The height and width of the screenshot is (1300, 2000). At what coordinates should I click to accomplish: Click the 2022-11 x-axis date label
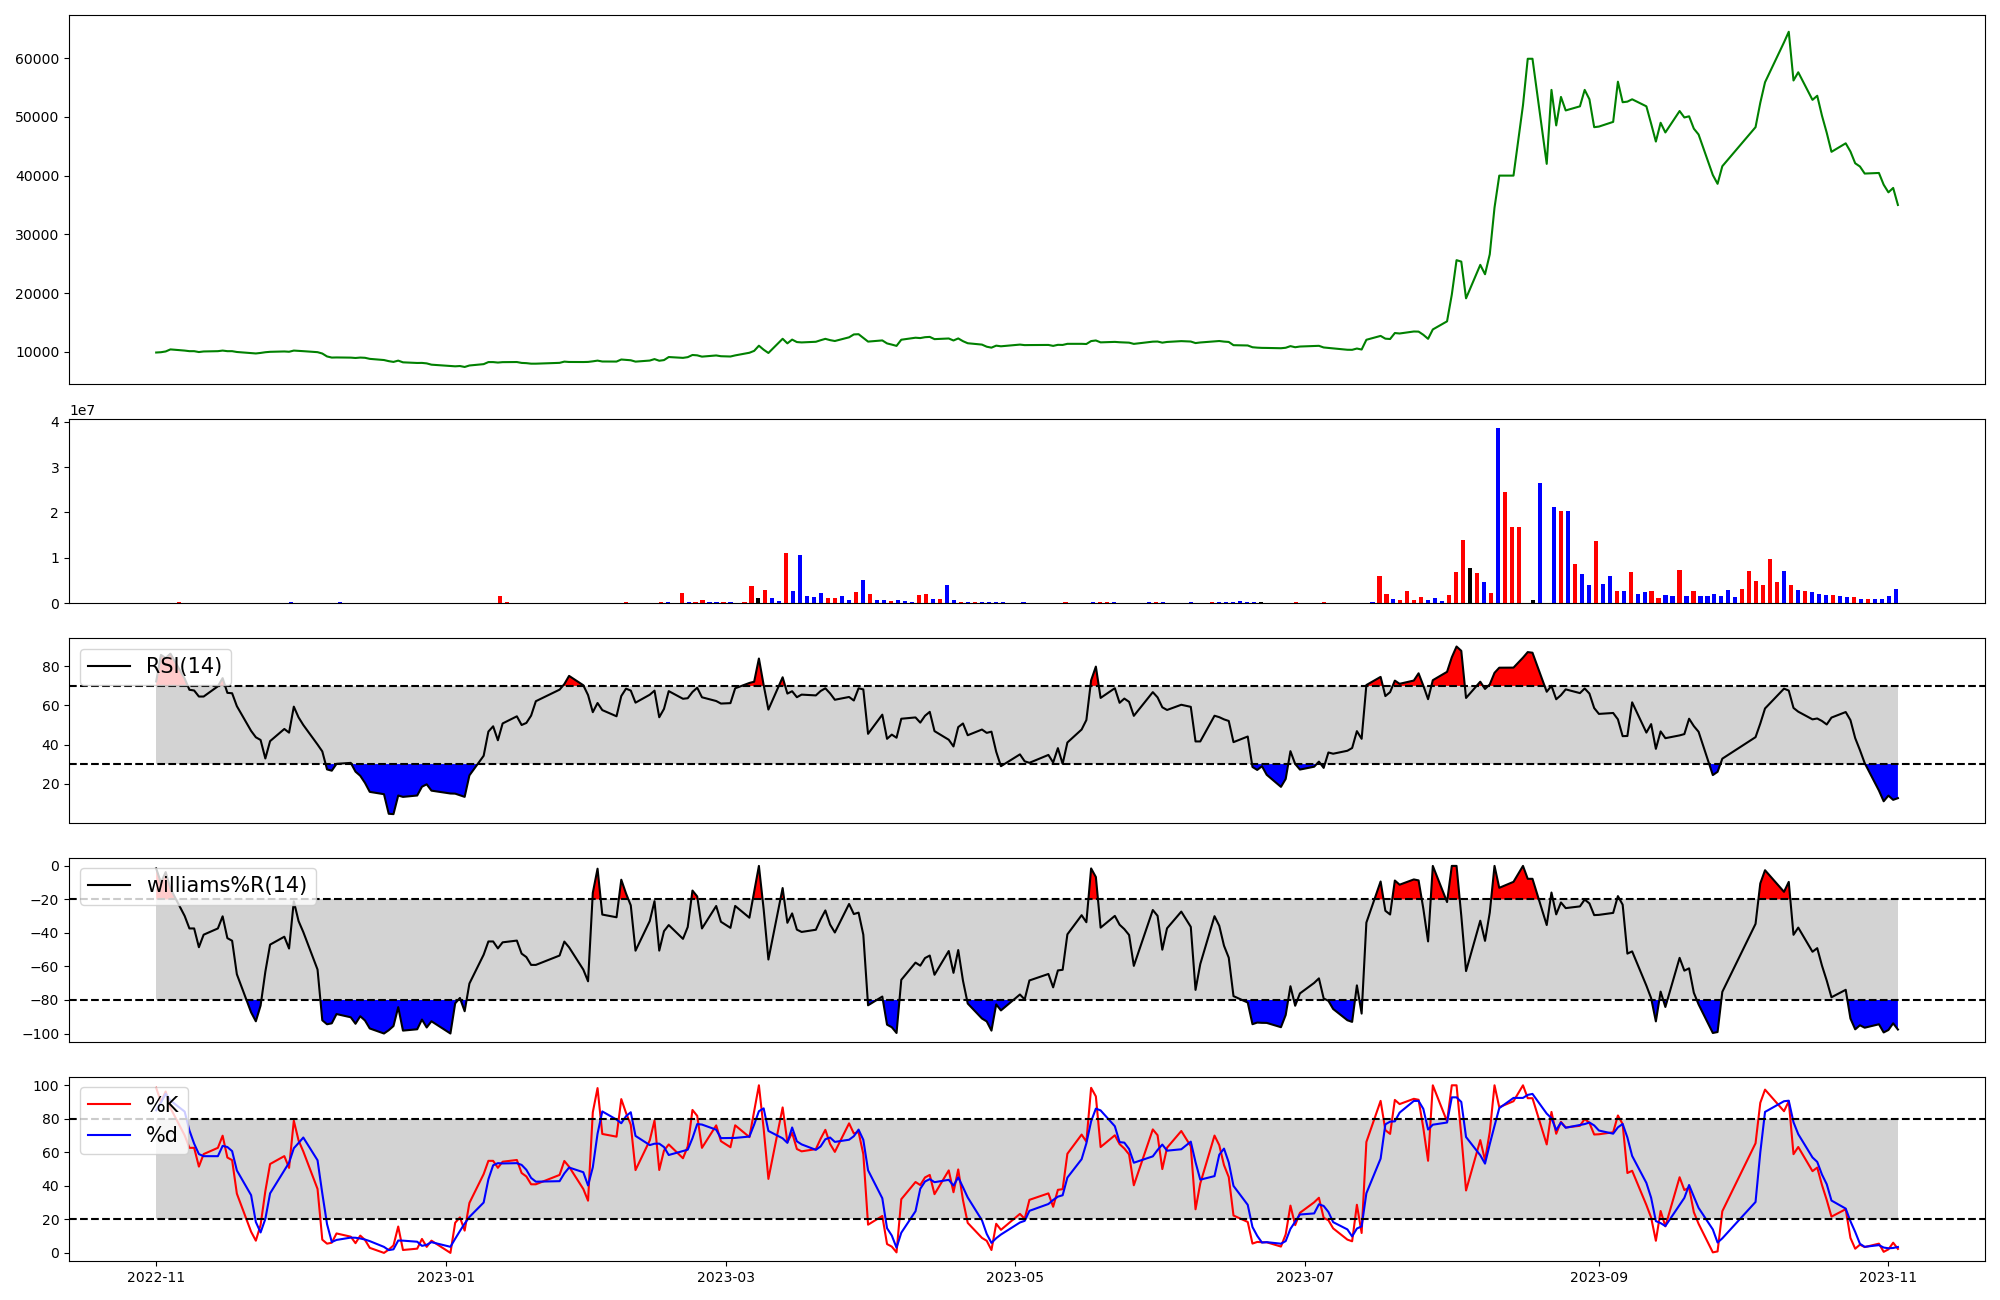pyautogui.click(x=156, y=1277)
